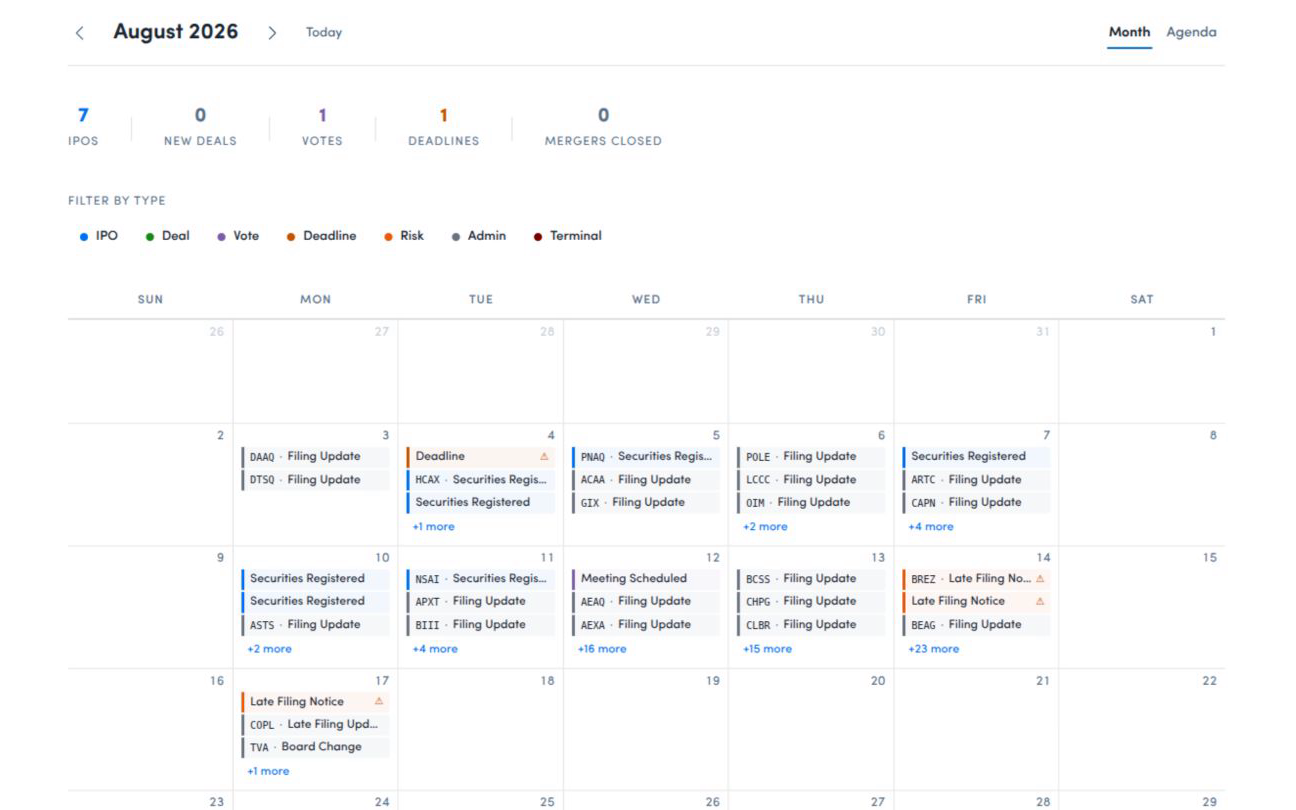Expand '+1 more' on August 4

click(x=433, y=526)
